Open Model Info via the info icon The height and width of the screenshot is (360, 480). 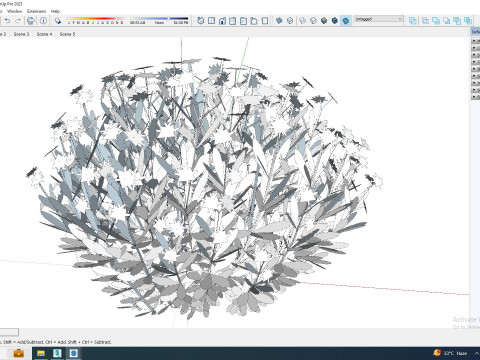click(43, 21)
